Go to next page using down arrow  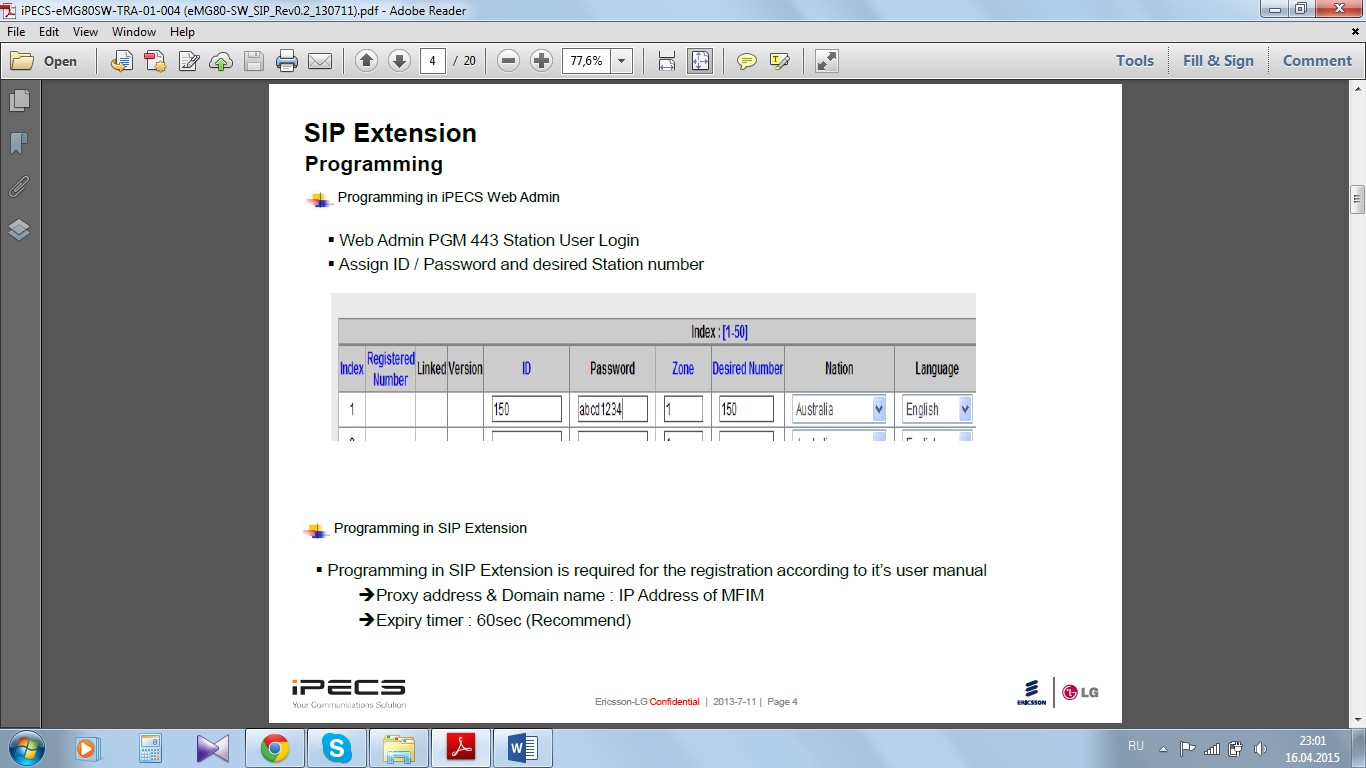pyautogui.click(x=399, y=61)
